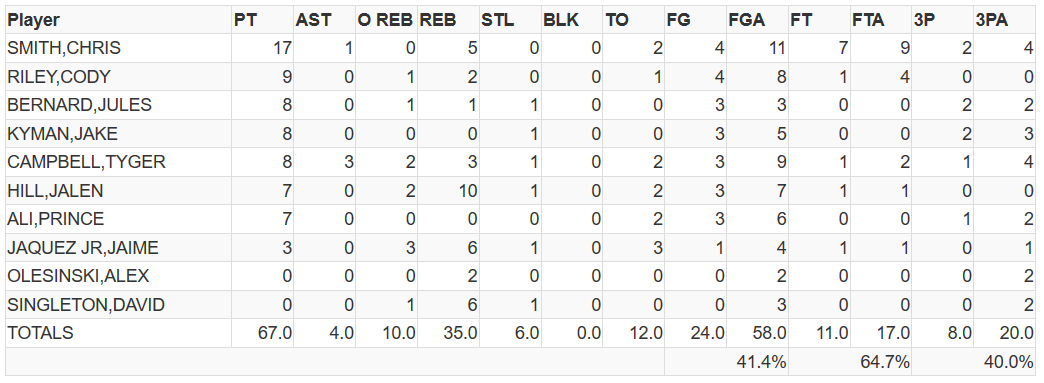Image resolution: width=1044 pixels, height=383 pixels.
Task: Click the Player column header
Action: [x=119, y=20]
